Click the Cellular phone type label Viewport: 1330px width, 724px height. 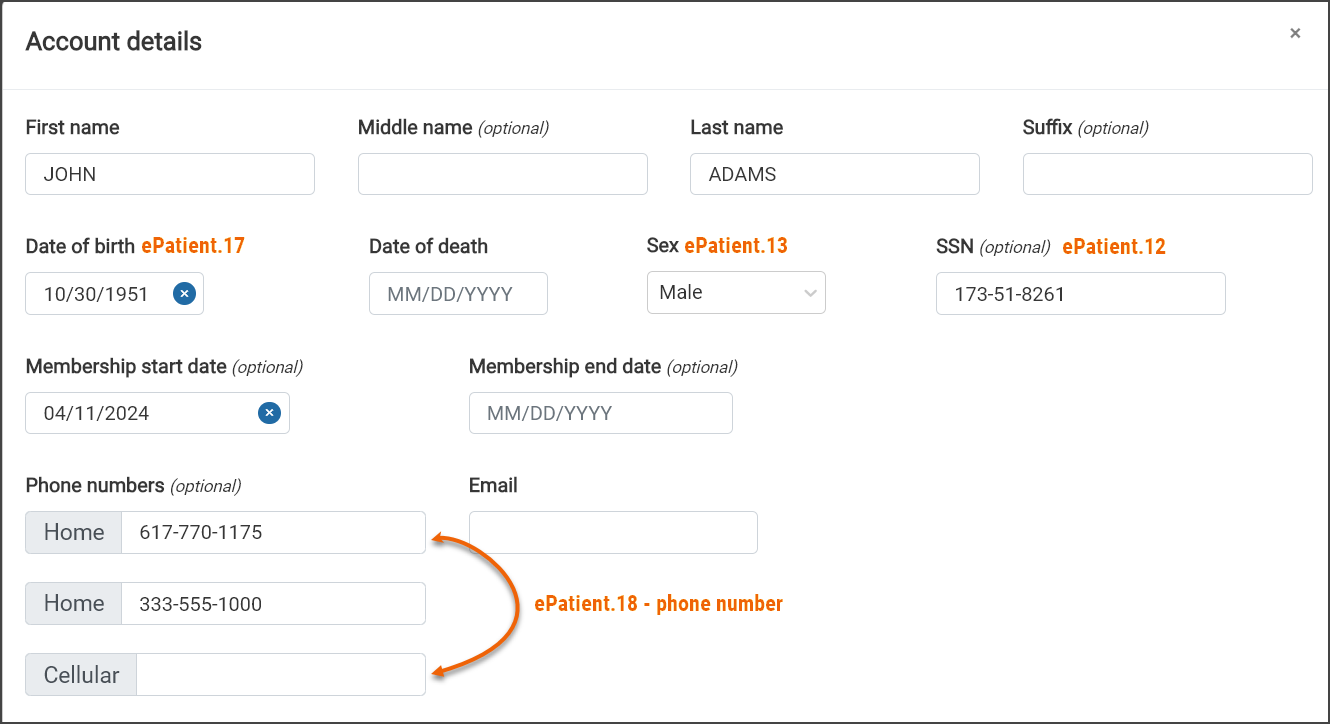coord(81,675)
